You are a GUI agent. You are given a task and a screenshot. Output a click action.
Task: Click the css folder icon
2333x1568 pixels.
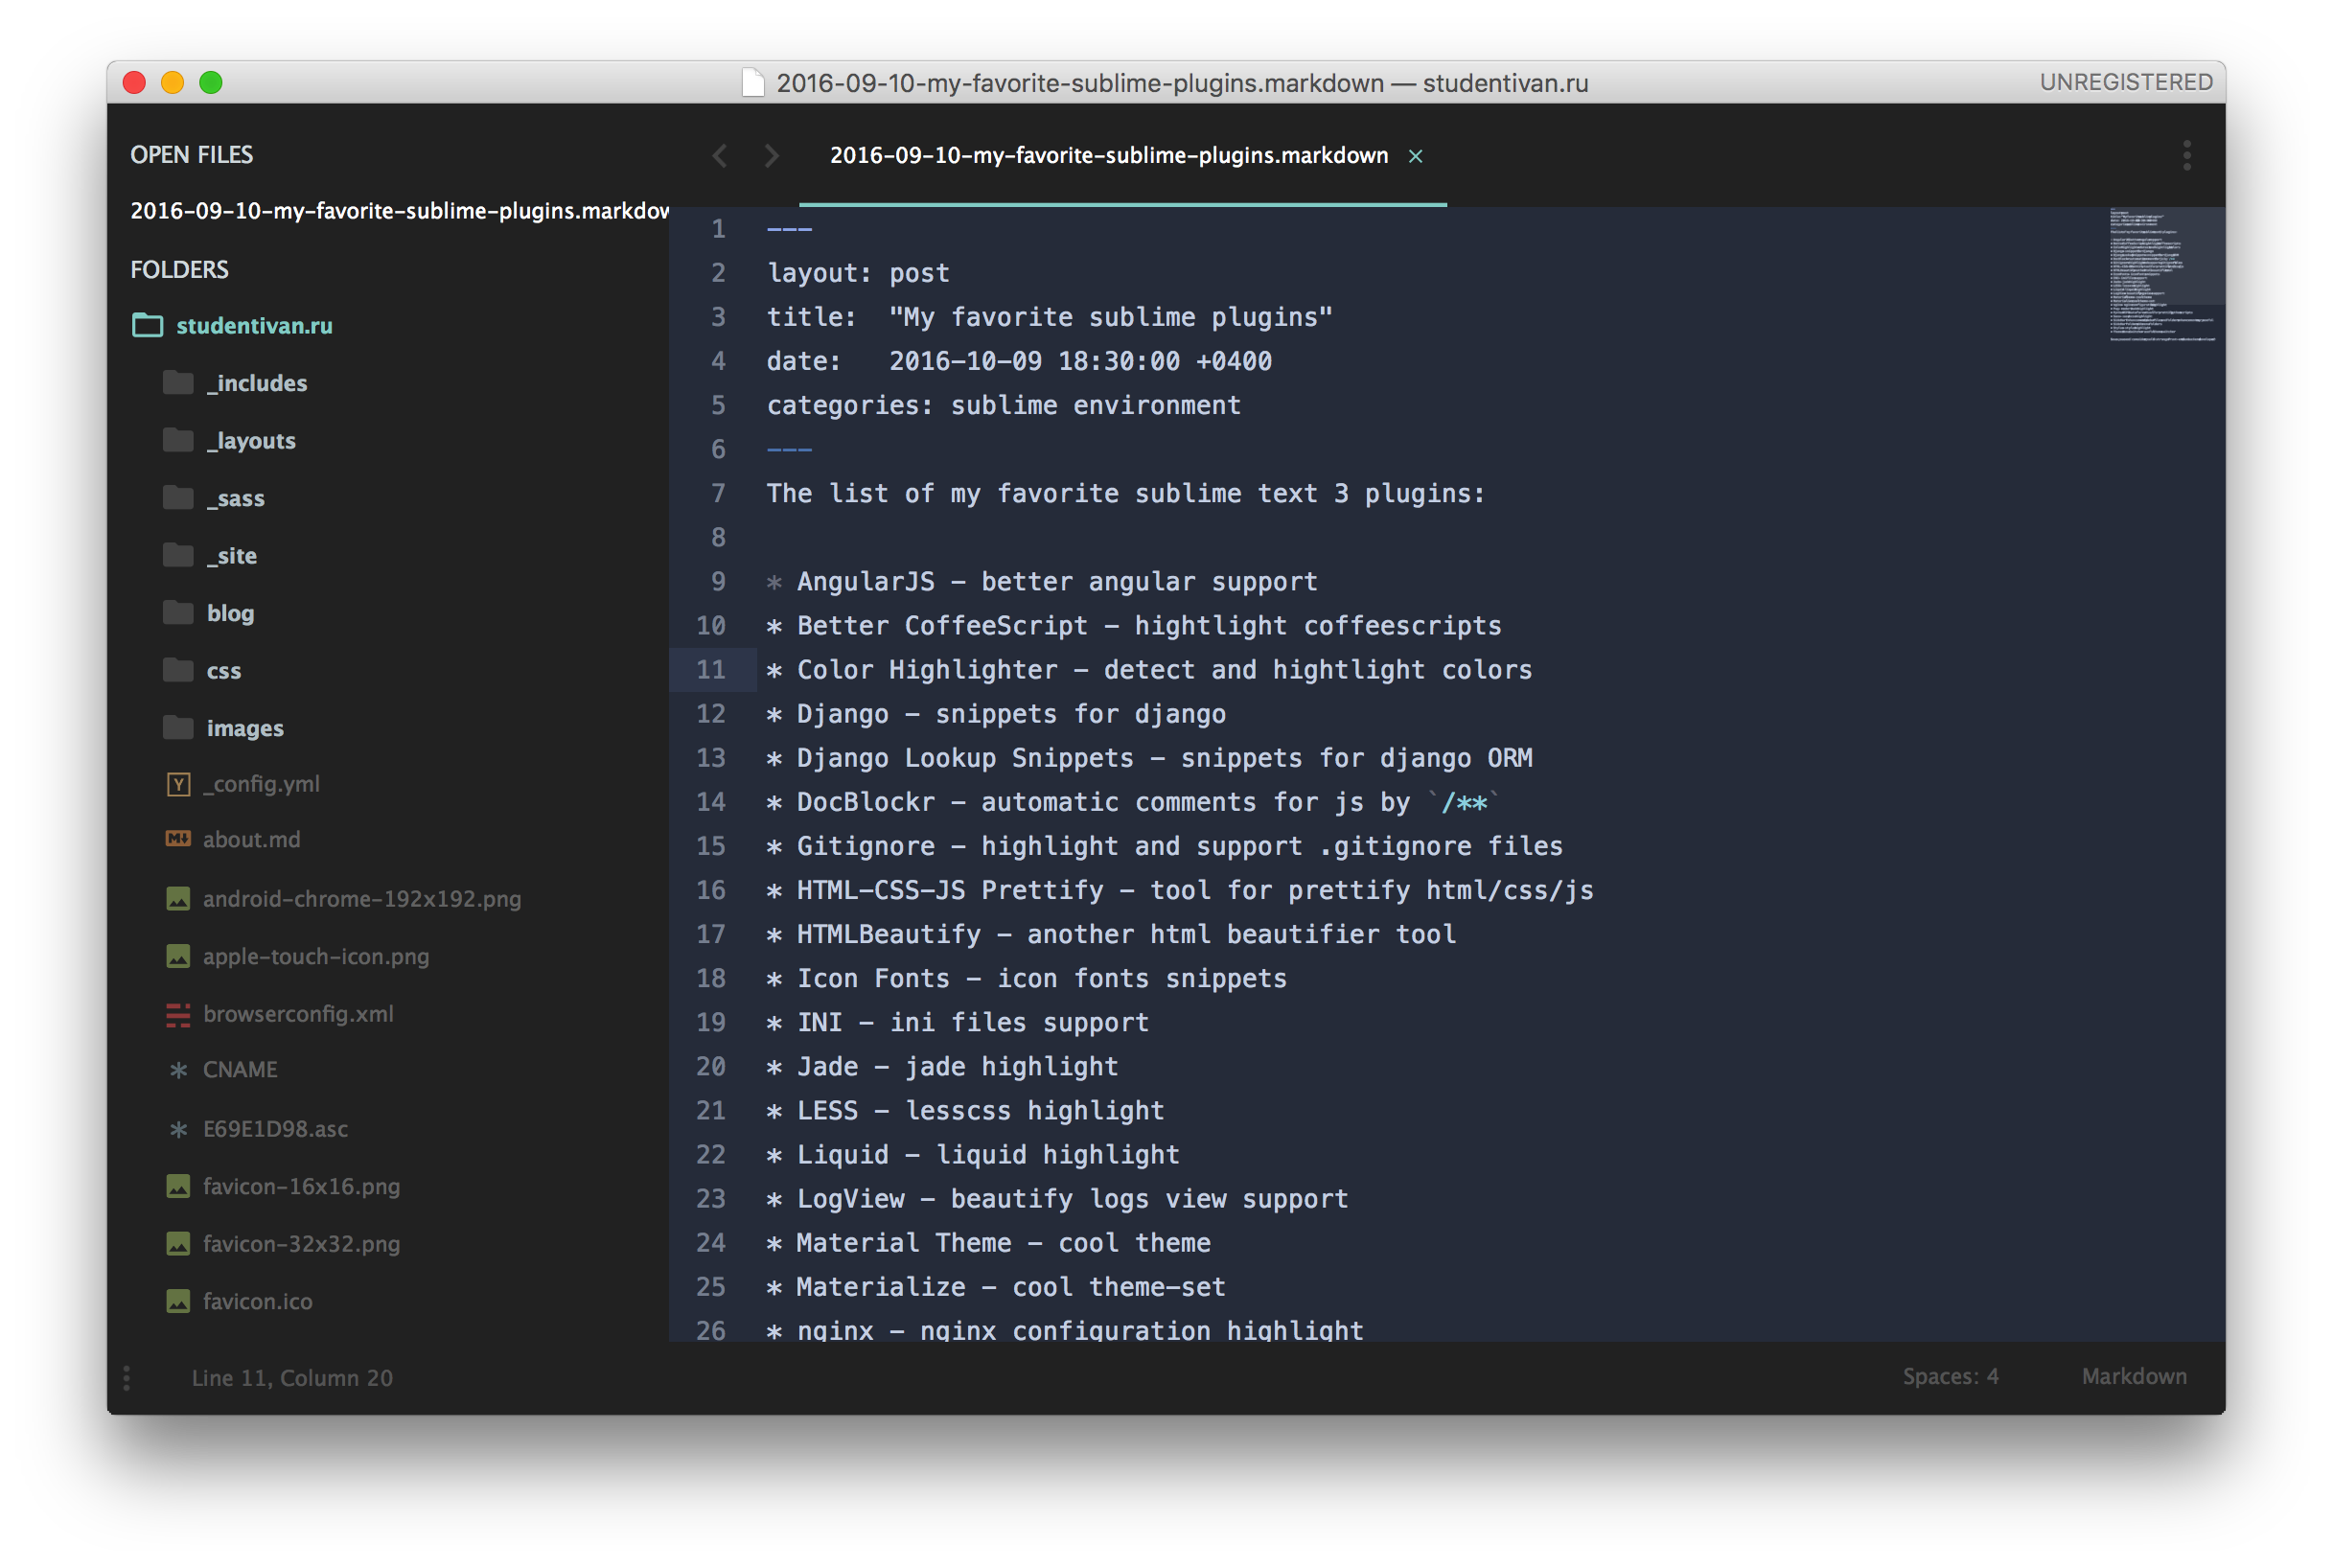click(178, 670)
